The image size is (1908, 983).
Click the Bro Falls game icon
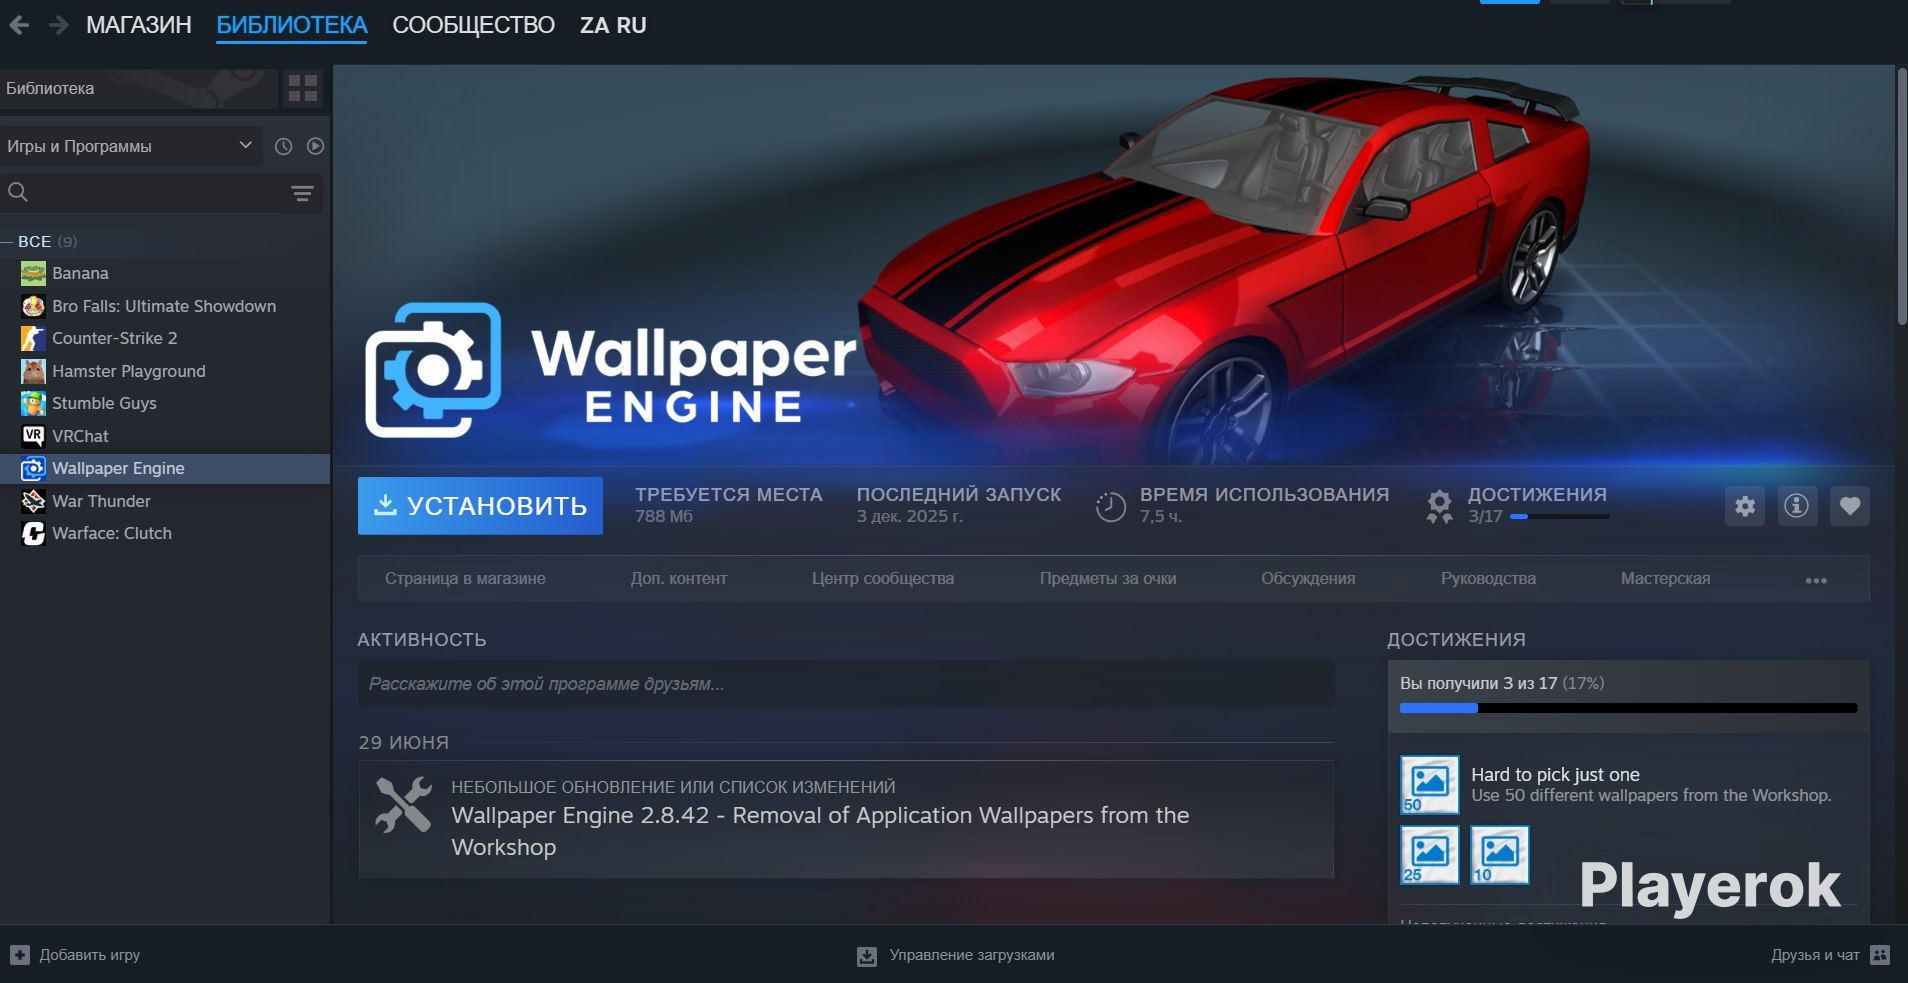[x=33, y=306]
